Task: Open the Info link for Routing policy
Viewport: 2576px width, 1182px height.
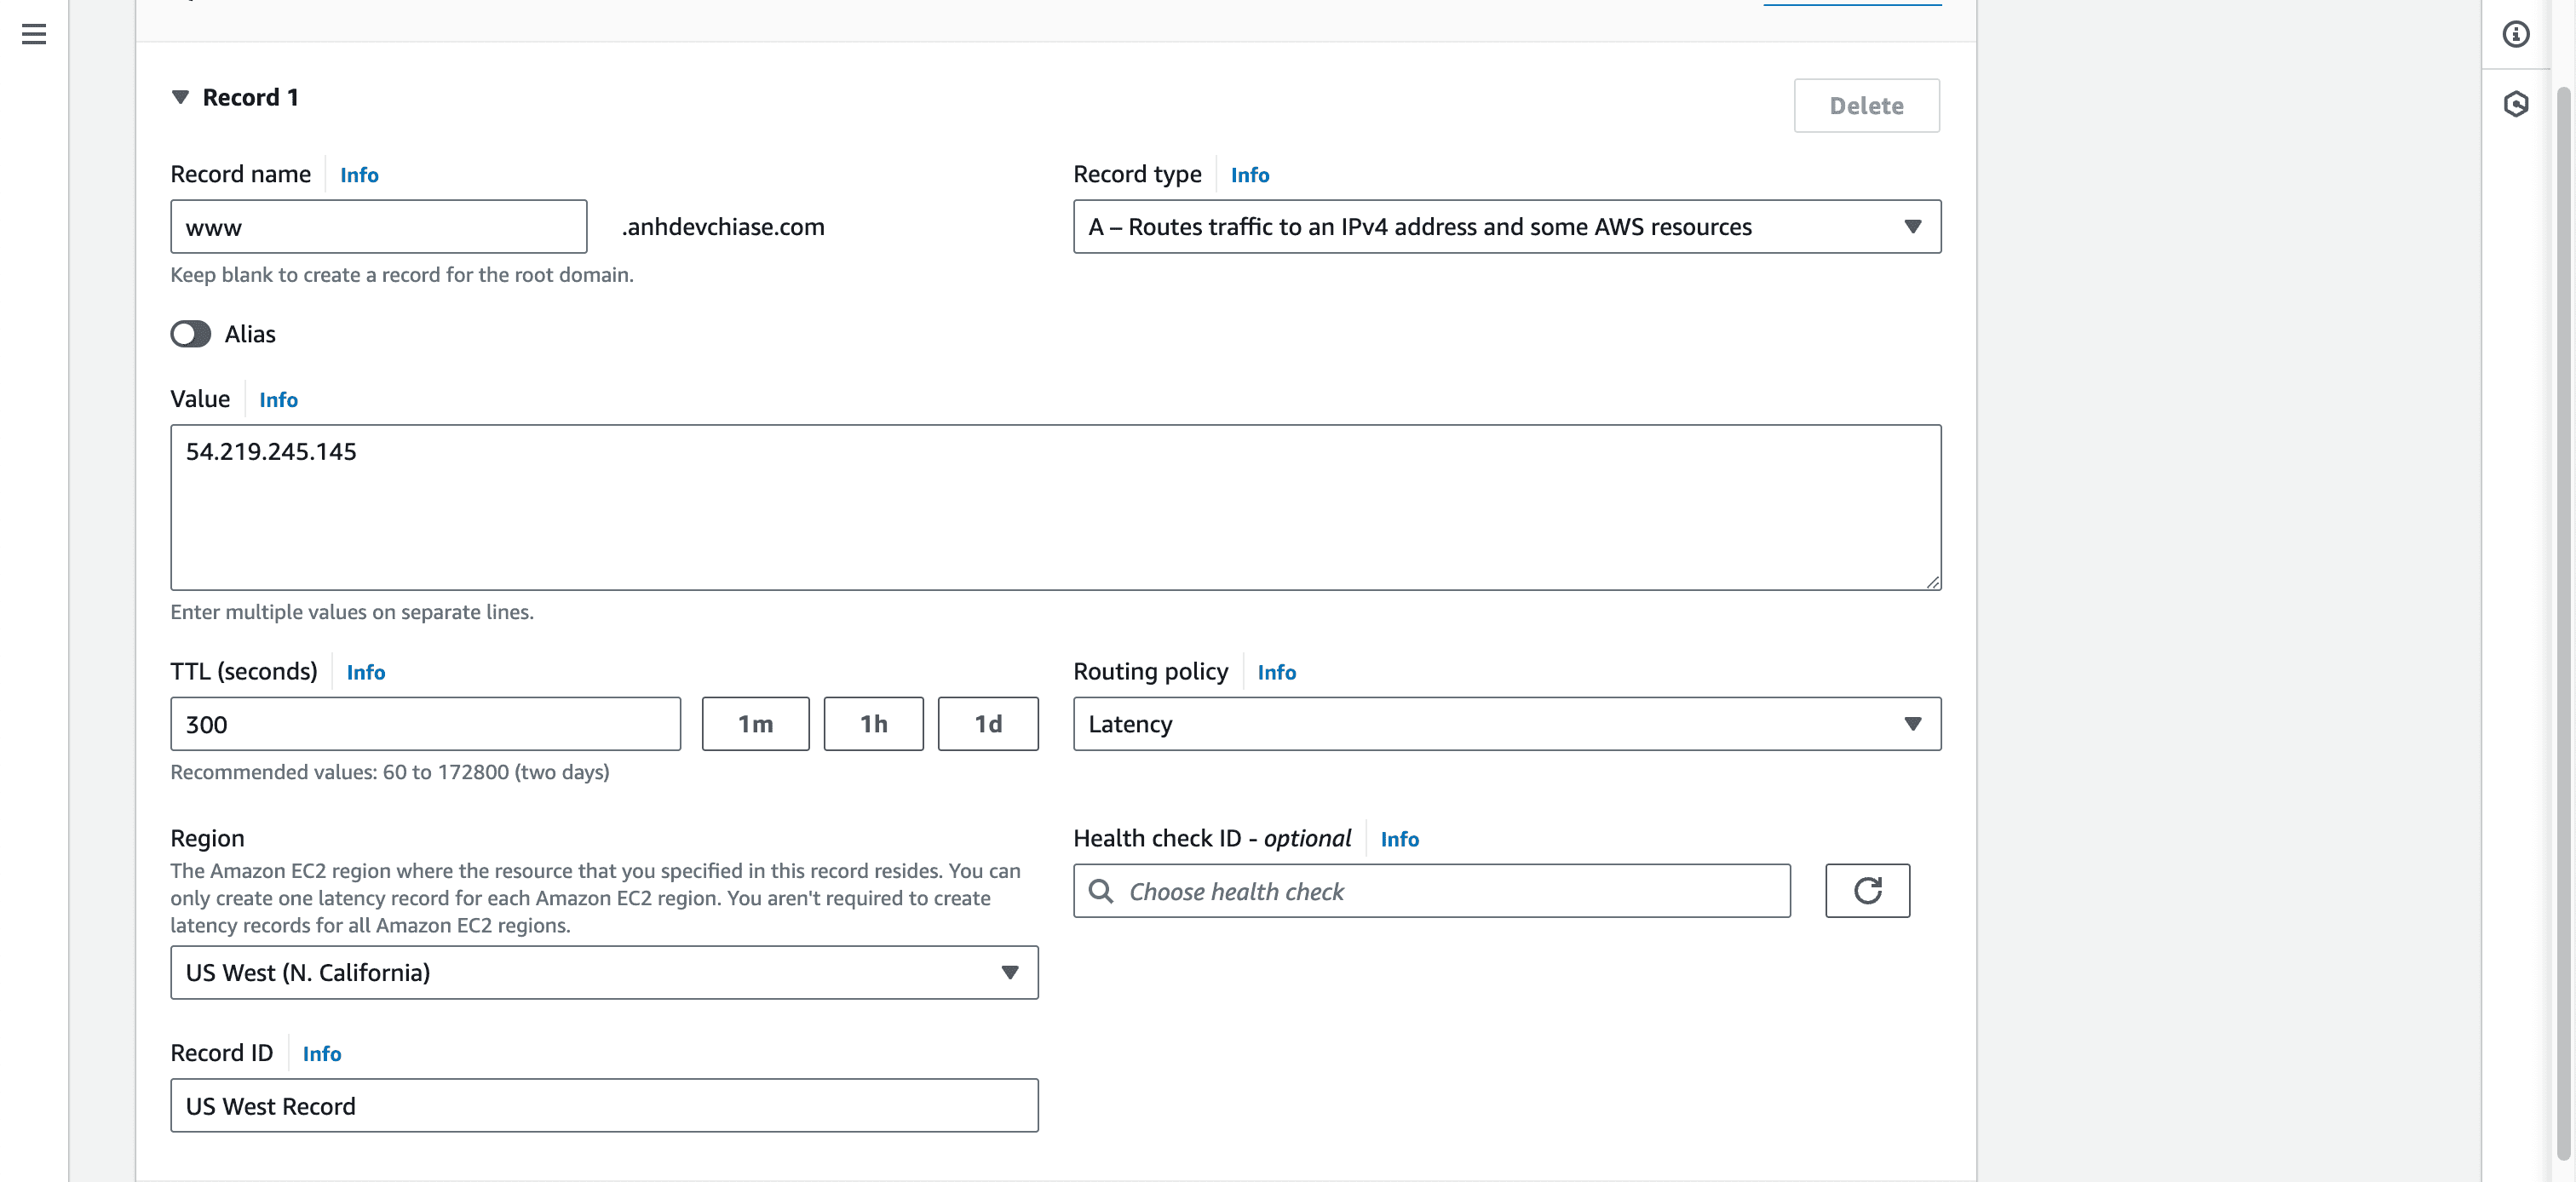Action: pos(1276,672)
